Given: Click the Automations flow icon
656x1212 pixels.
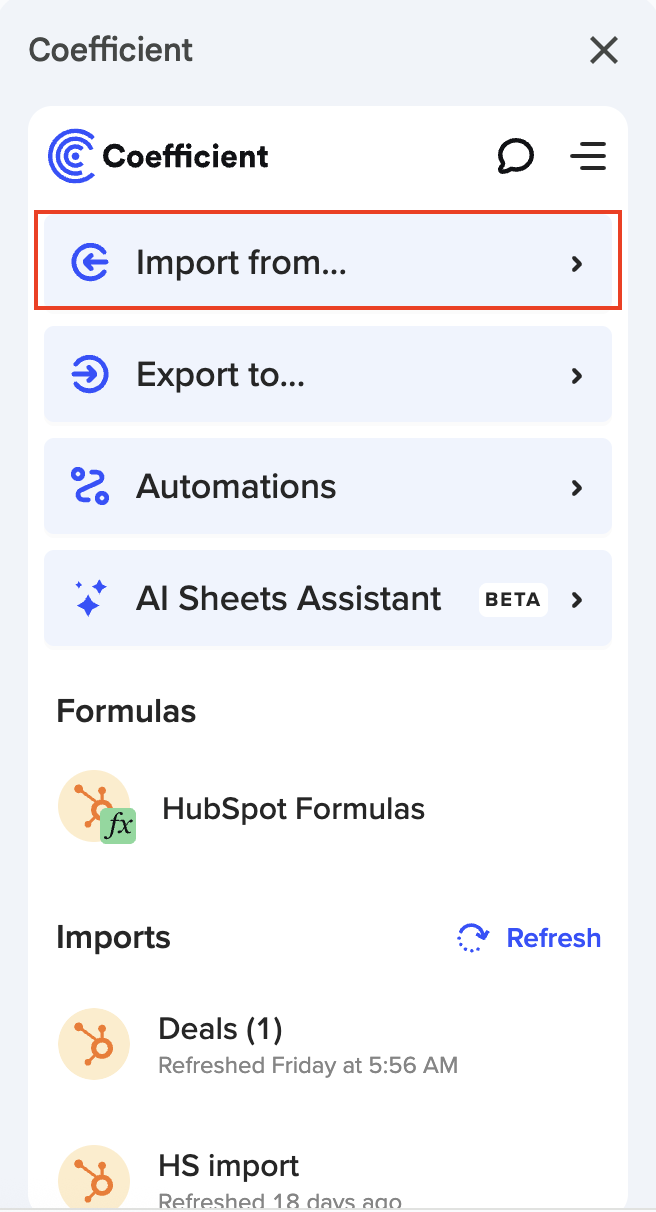Looking at the screenshot, I should (x=90, y=487).
